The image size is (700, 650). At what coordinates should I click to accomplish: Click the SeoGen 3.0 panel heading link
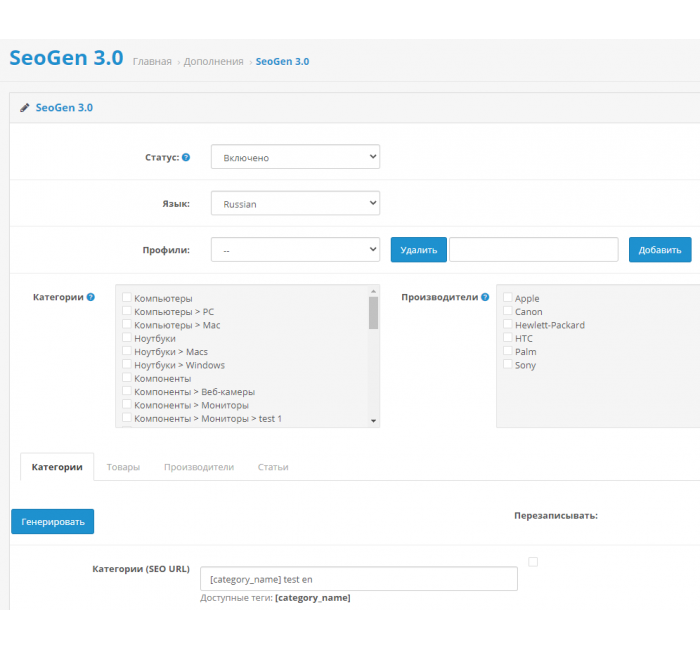64,108
